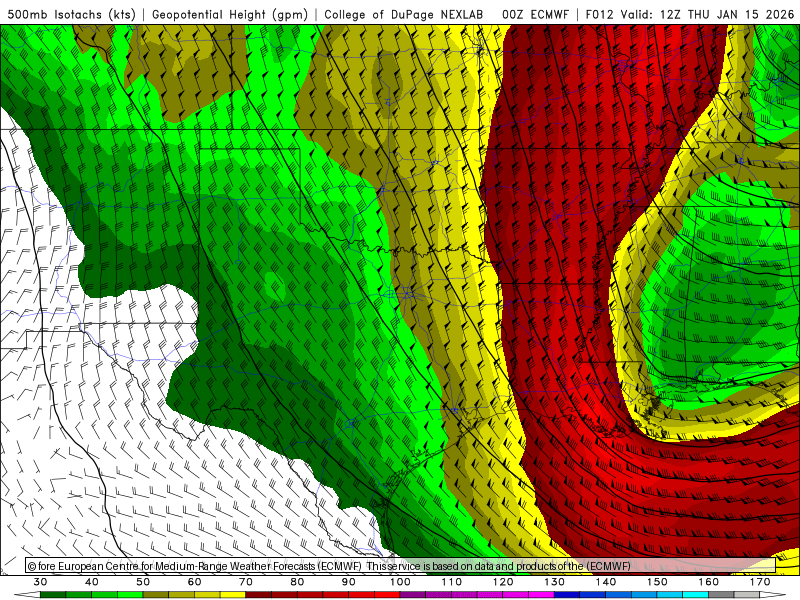Click the '160' legend value
The image size is (800, 600).
[x=709, y=582]
